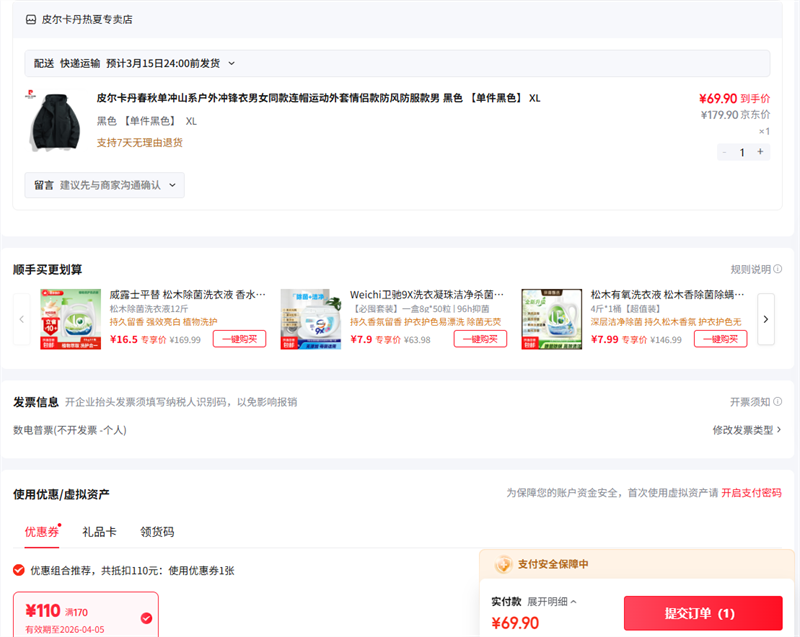Switch to the 礼品卡 tab
800x637 pixels.
pyautogui.click(x=99, y=532)
